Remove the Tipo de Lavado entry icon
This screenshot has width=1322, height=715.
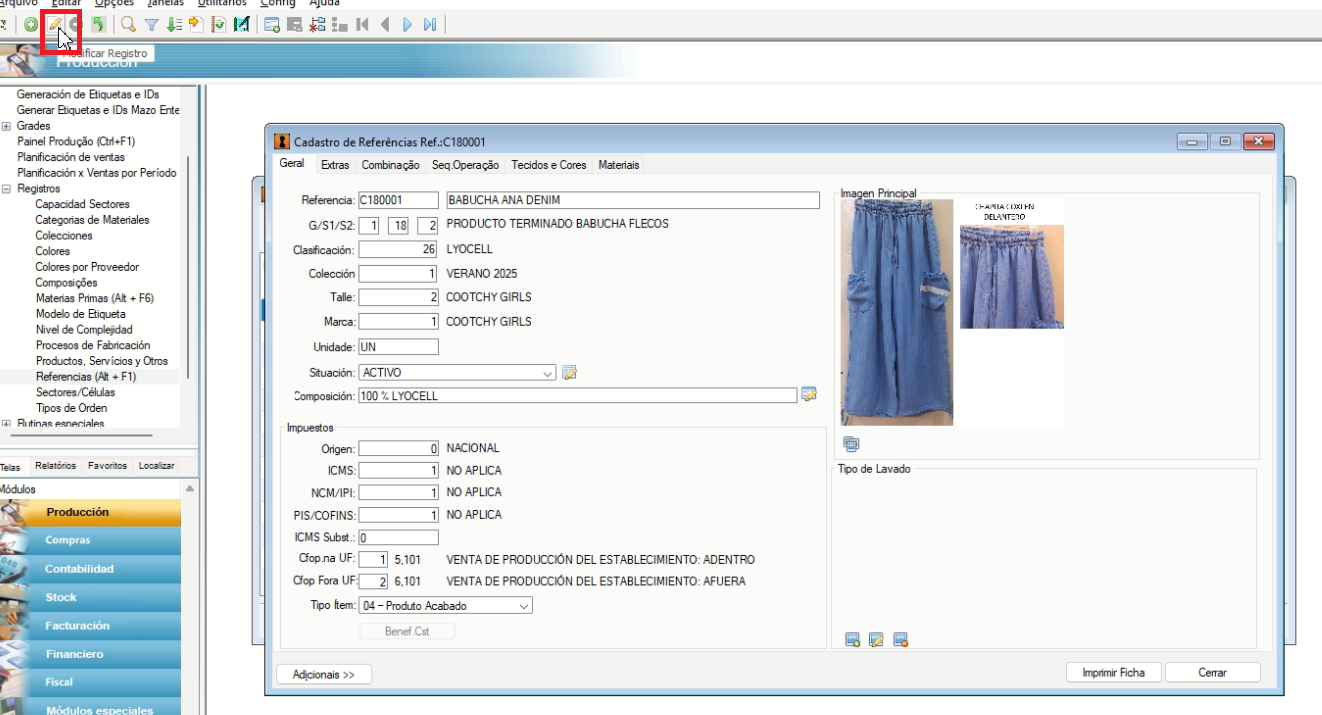click(900, 640)
